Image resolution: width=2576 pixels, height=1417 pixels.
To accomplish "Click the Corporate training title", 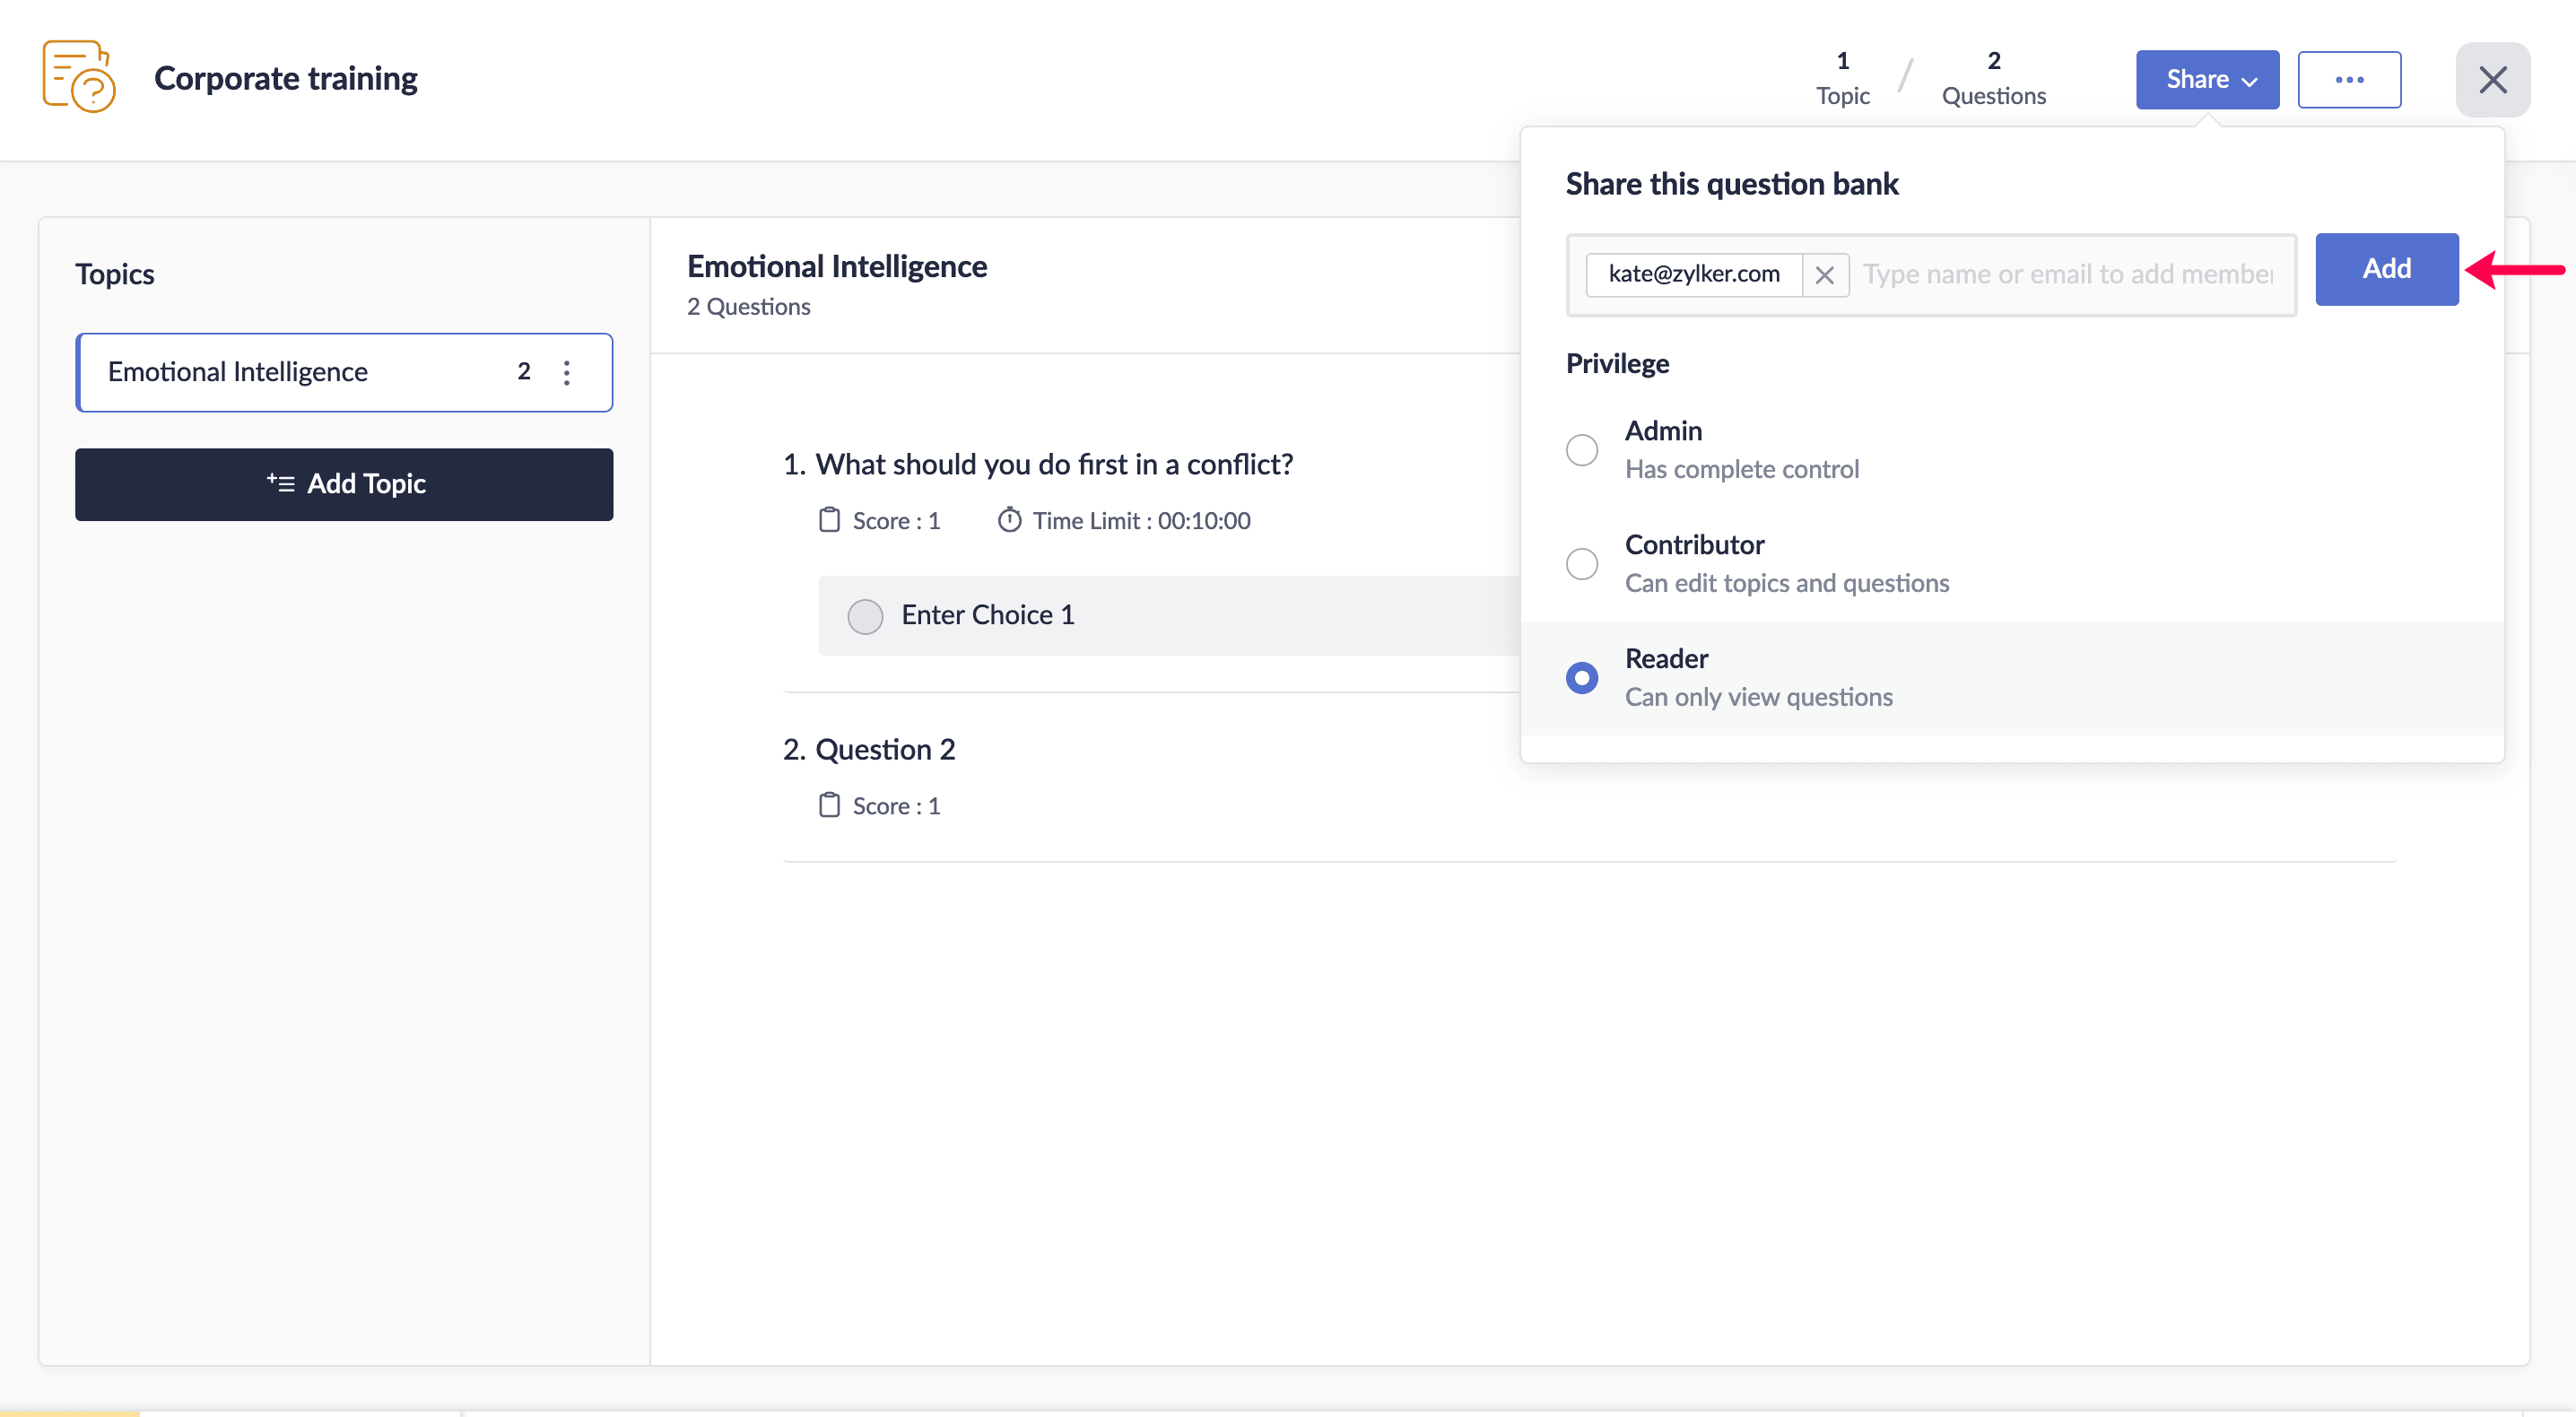I will pos(286,78).
